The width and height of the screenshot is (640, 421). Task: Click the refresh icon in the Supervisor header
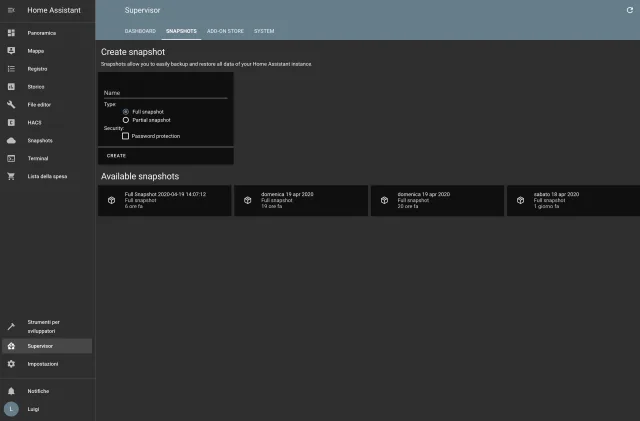tap(629, 10)
